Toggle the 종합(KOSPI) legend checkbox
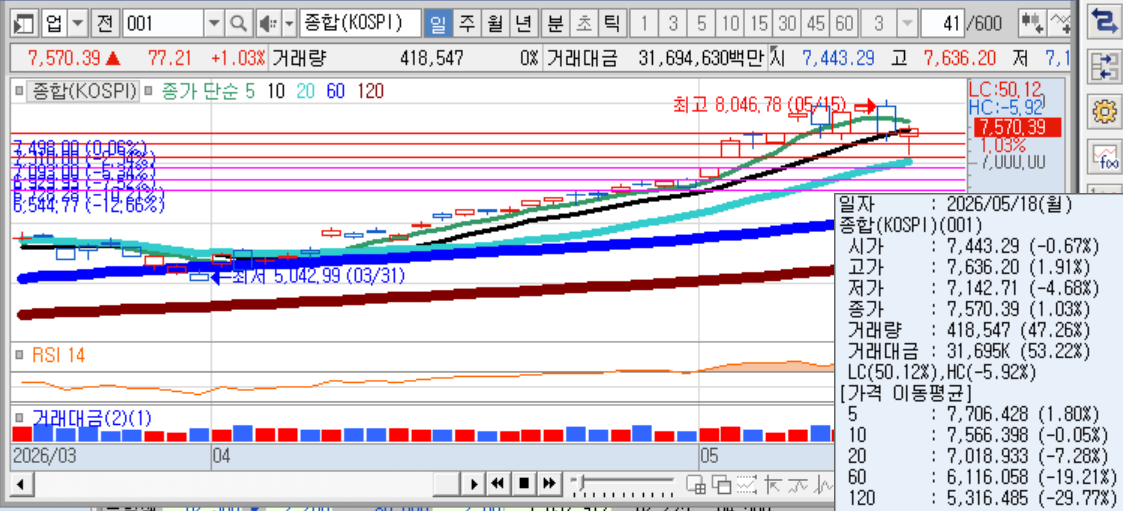 click(20, 91)
